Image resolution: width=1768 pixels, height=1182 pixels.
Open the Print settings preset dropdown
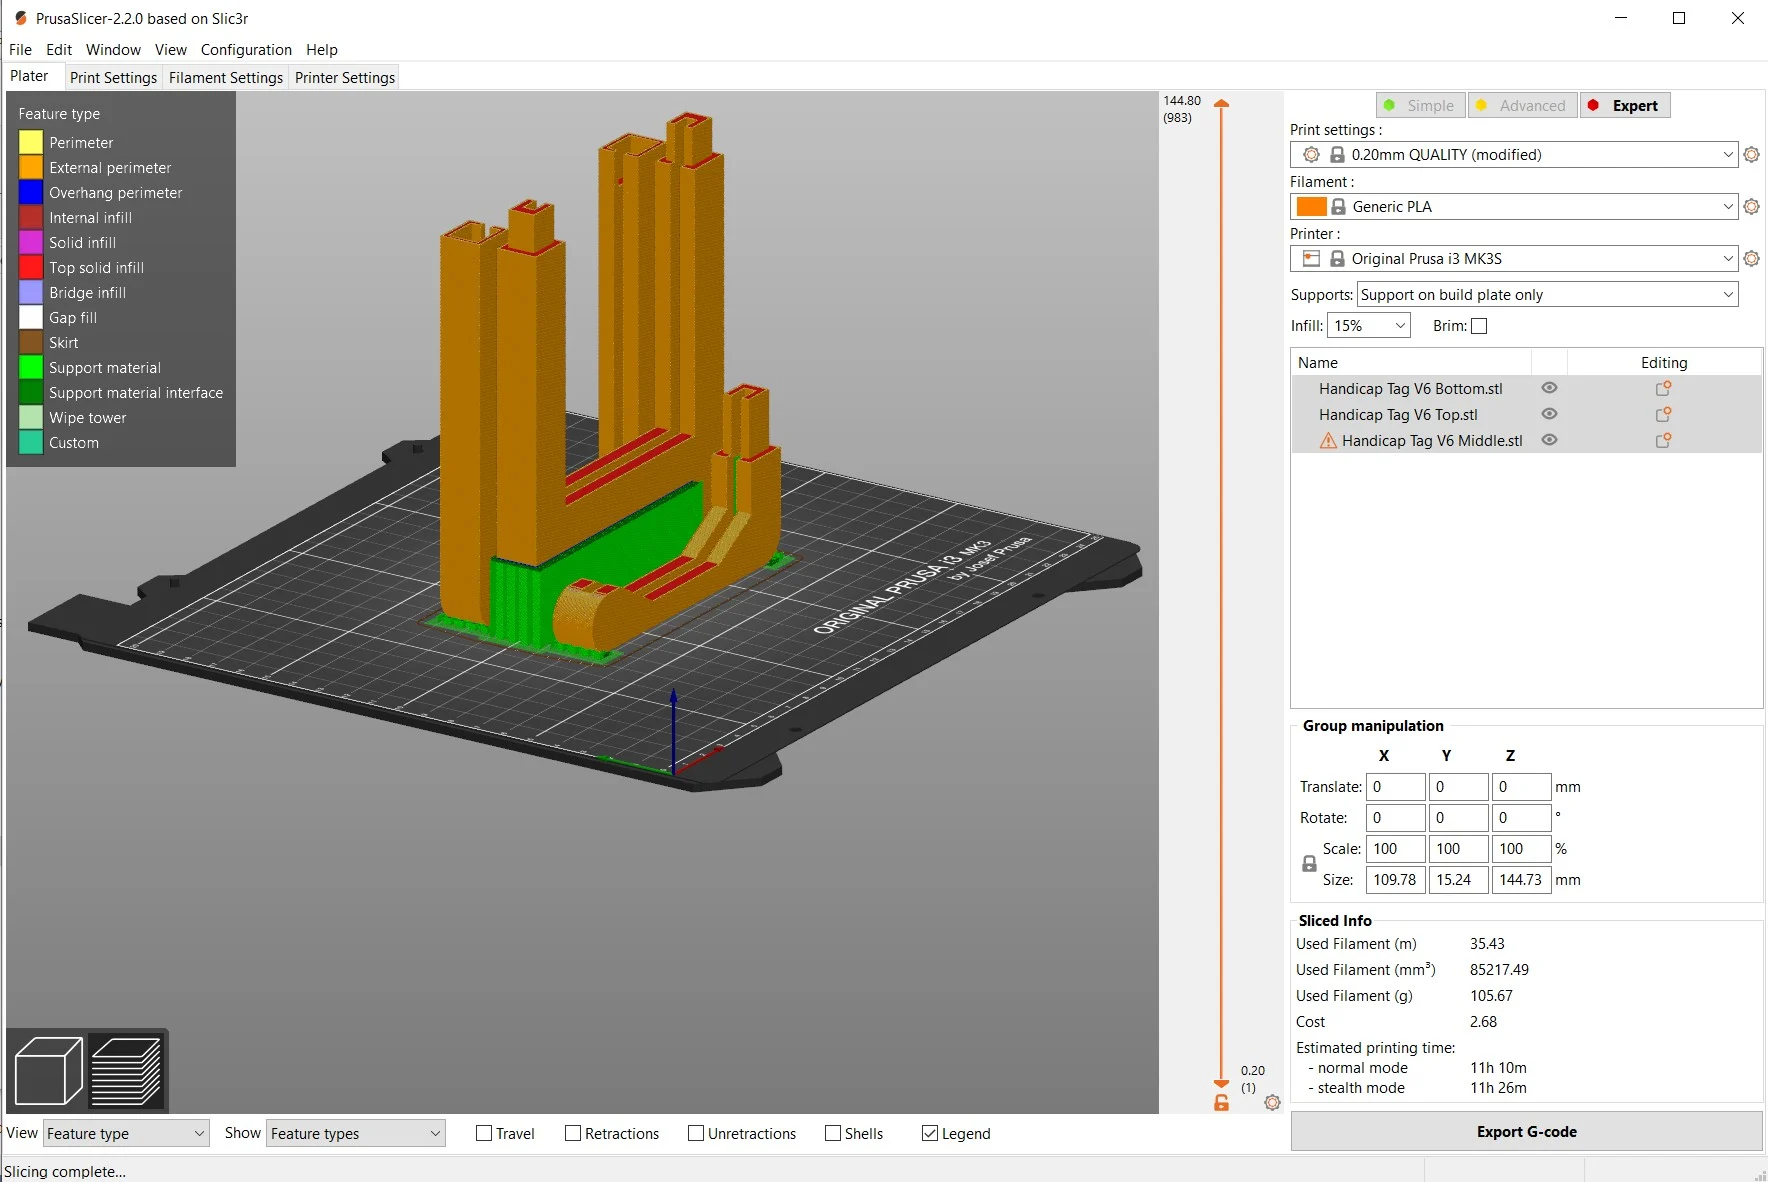click(1514, 155)
